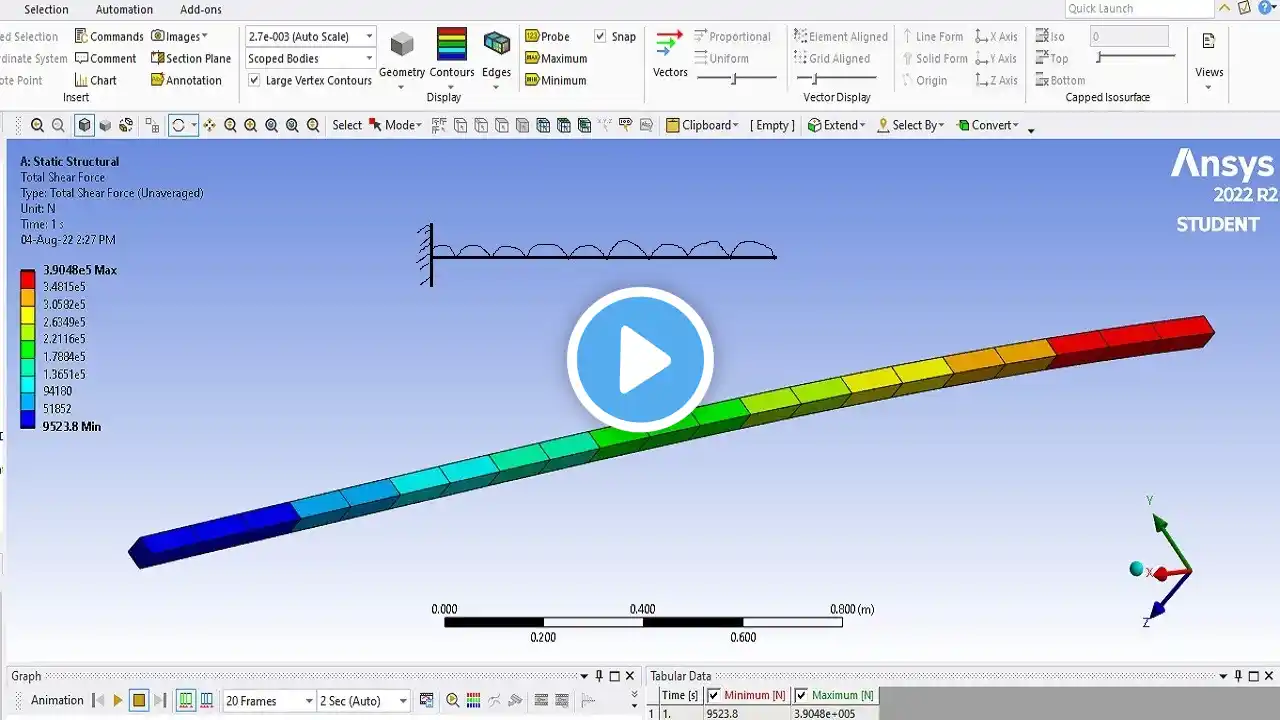Play the result animation
The image size is (1280, 720).
click(x=118, y=701)
